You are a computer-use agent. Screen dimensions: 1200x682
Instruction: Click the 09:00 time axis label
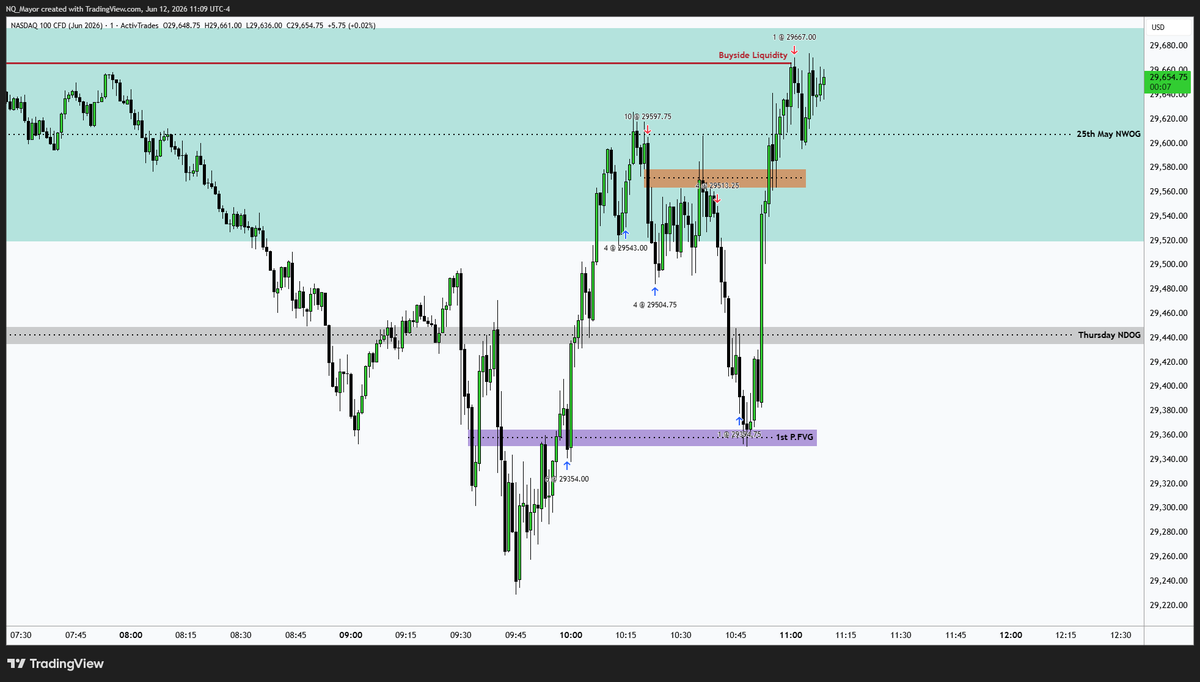pos(350,635)
